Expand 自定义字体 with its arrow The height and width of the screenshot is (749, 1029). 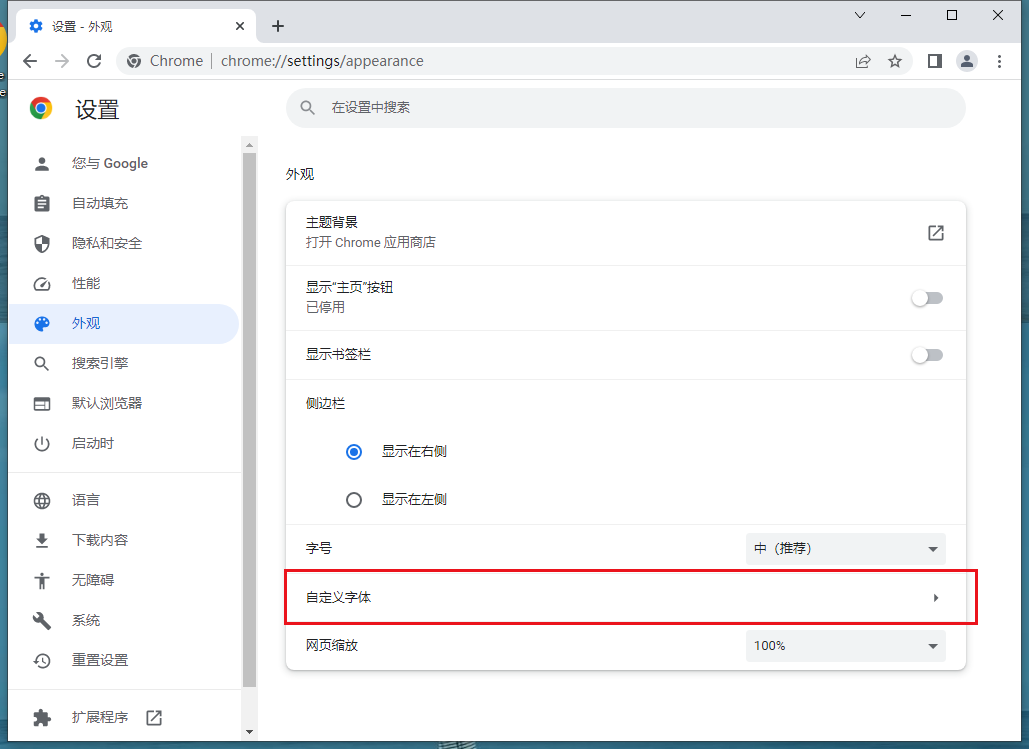(936, 597)
